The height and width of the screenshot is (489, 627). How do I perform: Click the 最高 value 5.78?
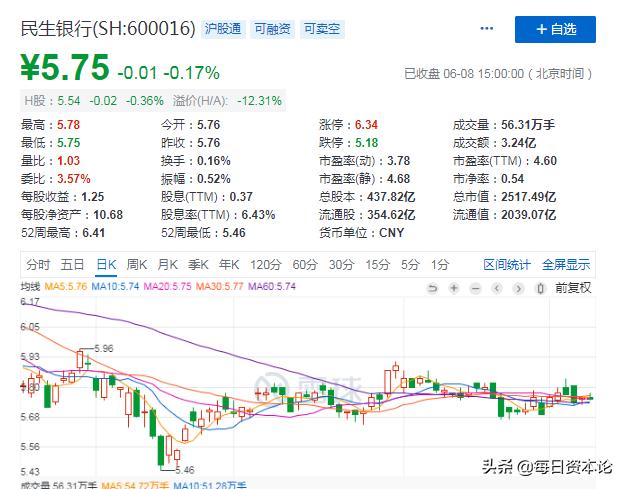point(68,125)
